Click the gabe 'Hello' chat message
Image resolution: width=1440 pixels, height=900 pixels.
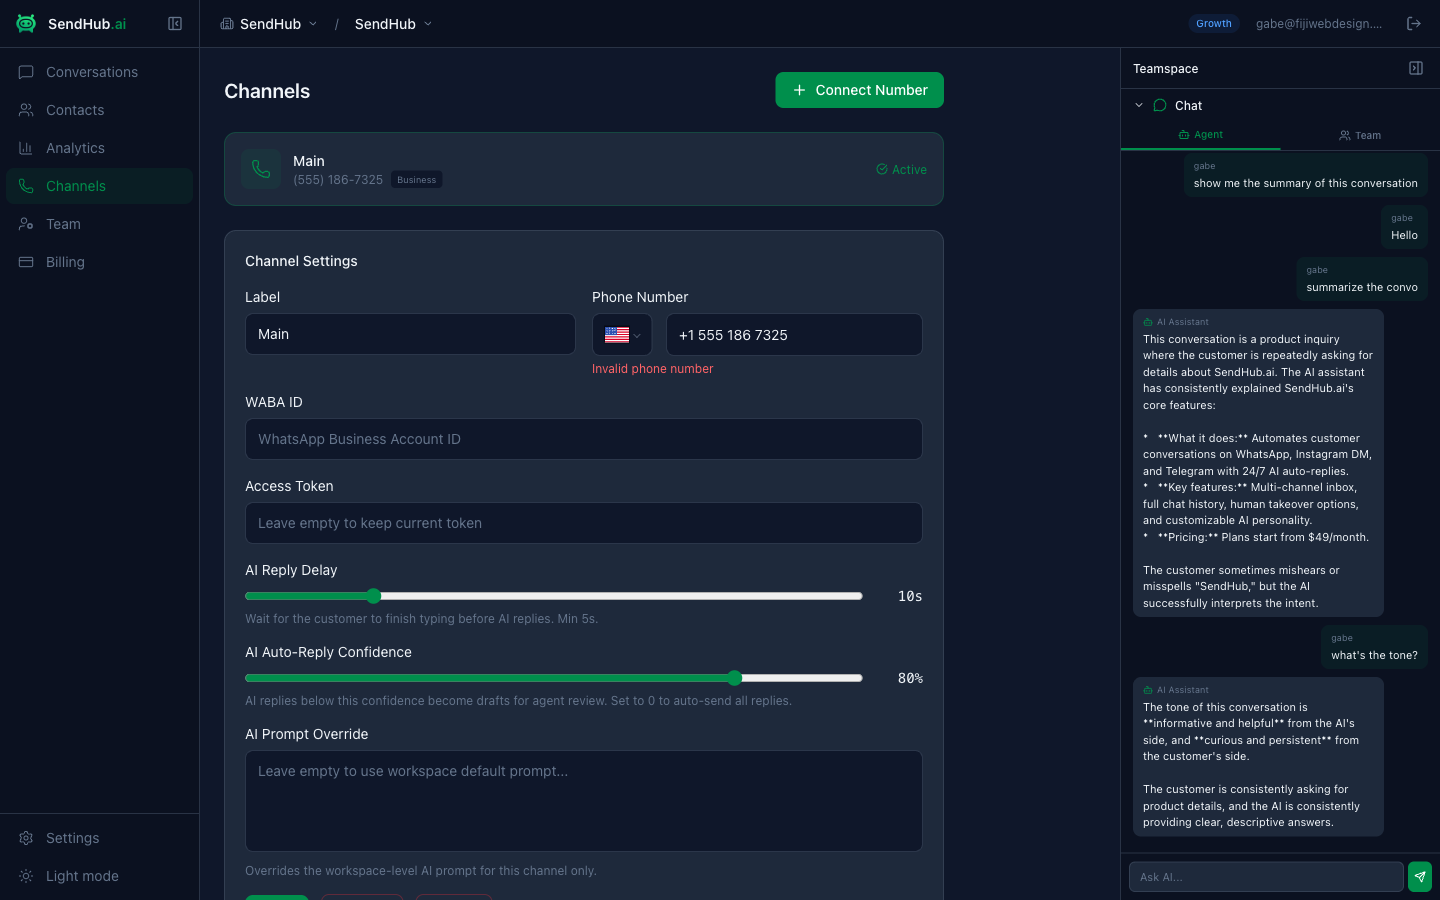click(x=1404, y=228)
